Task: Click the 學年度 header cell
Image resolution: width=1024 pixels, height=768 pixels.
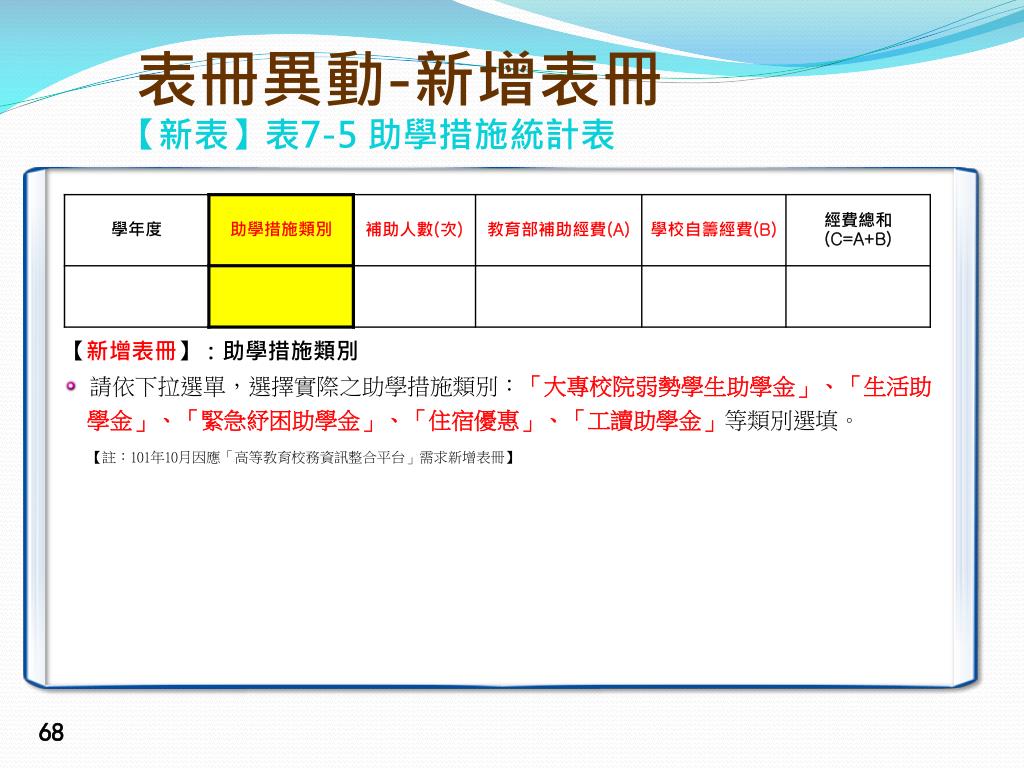Action: [x=136, y=230]
